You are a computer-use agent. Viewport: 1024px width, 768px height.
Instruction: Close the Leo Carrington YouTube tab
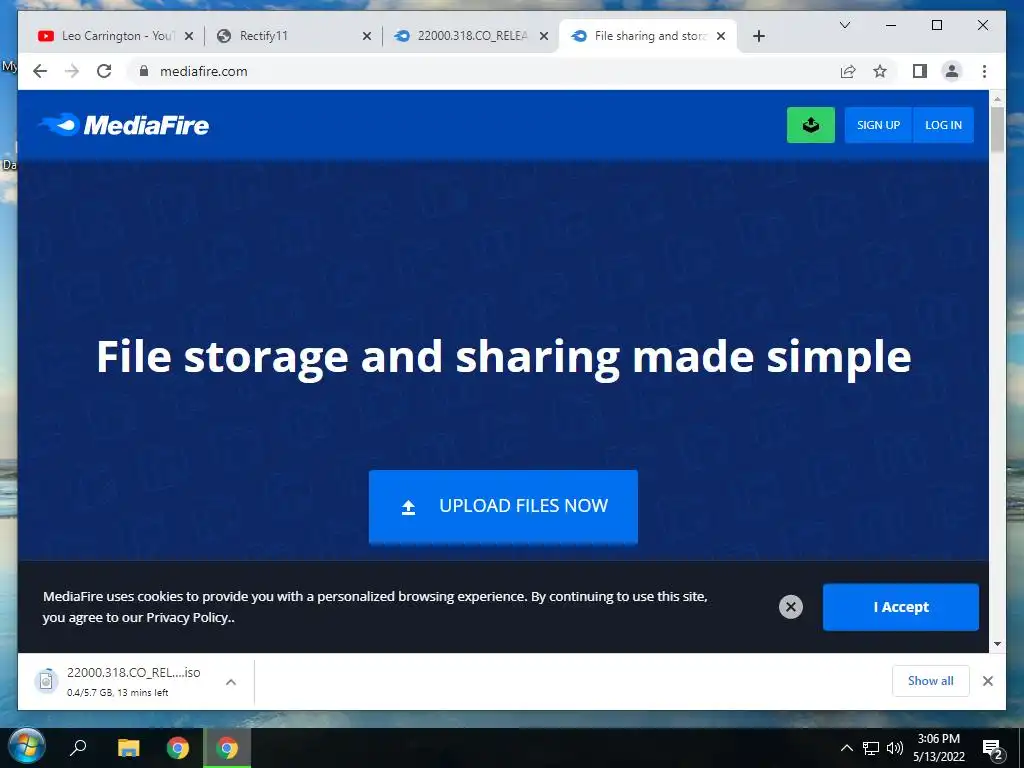pyautogui.click(x=189, y=36)
